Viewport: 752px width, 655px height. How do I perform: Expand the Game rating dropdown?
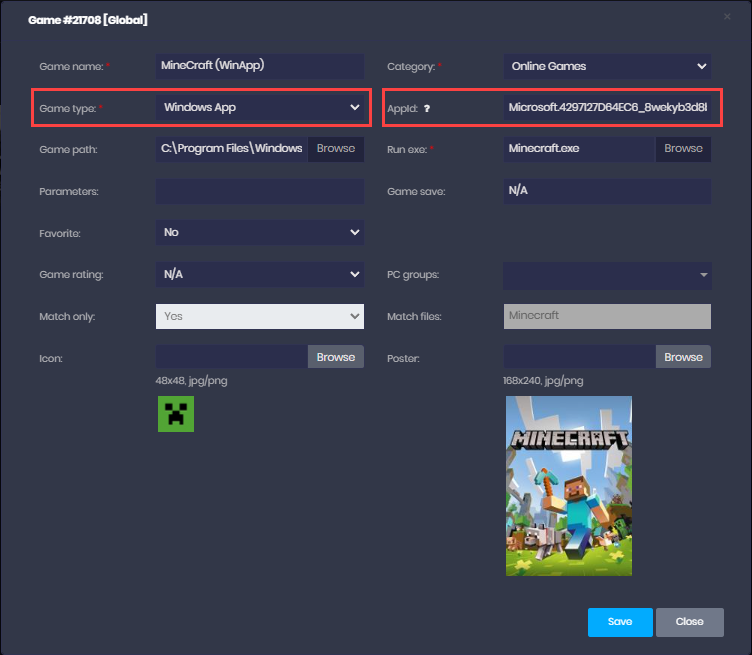pos(260,274)
